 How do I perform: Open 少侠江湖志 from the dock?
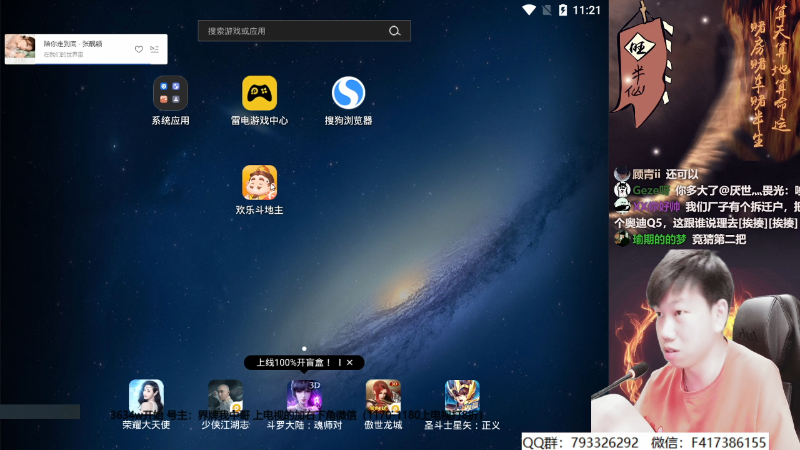[x=225, y=396]
